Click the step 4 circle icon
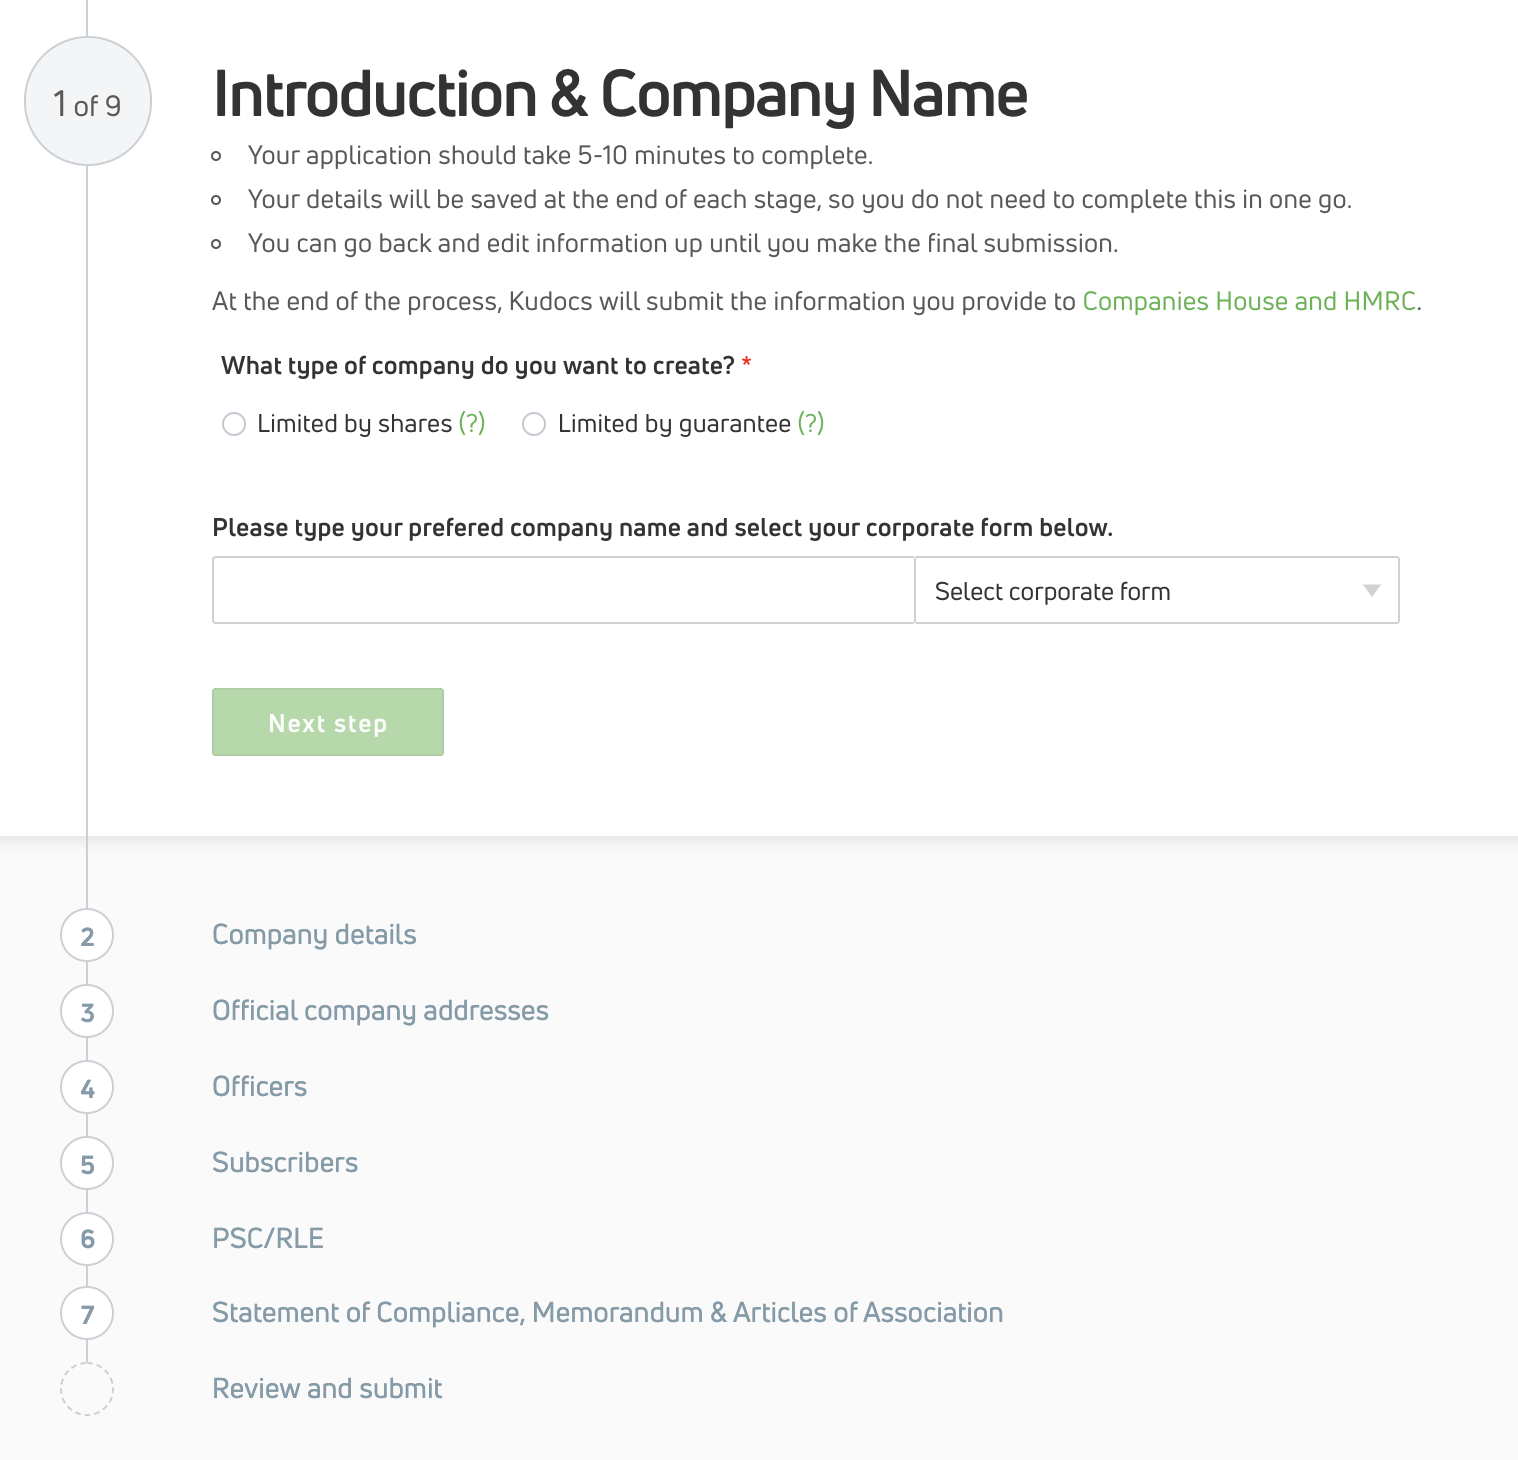Viewport: 1518px width, 1460px height. 87,1088
